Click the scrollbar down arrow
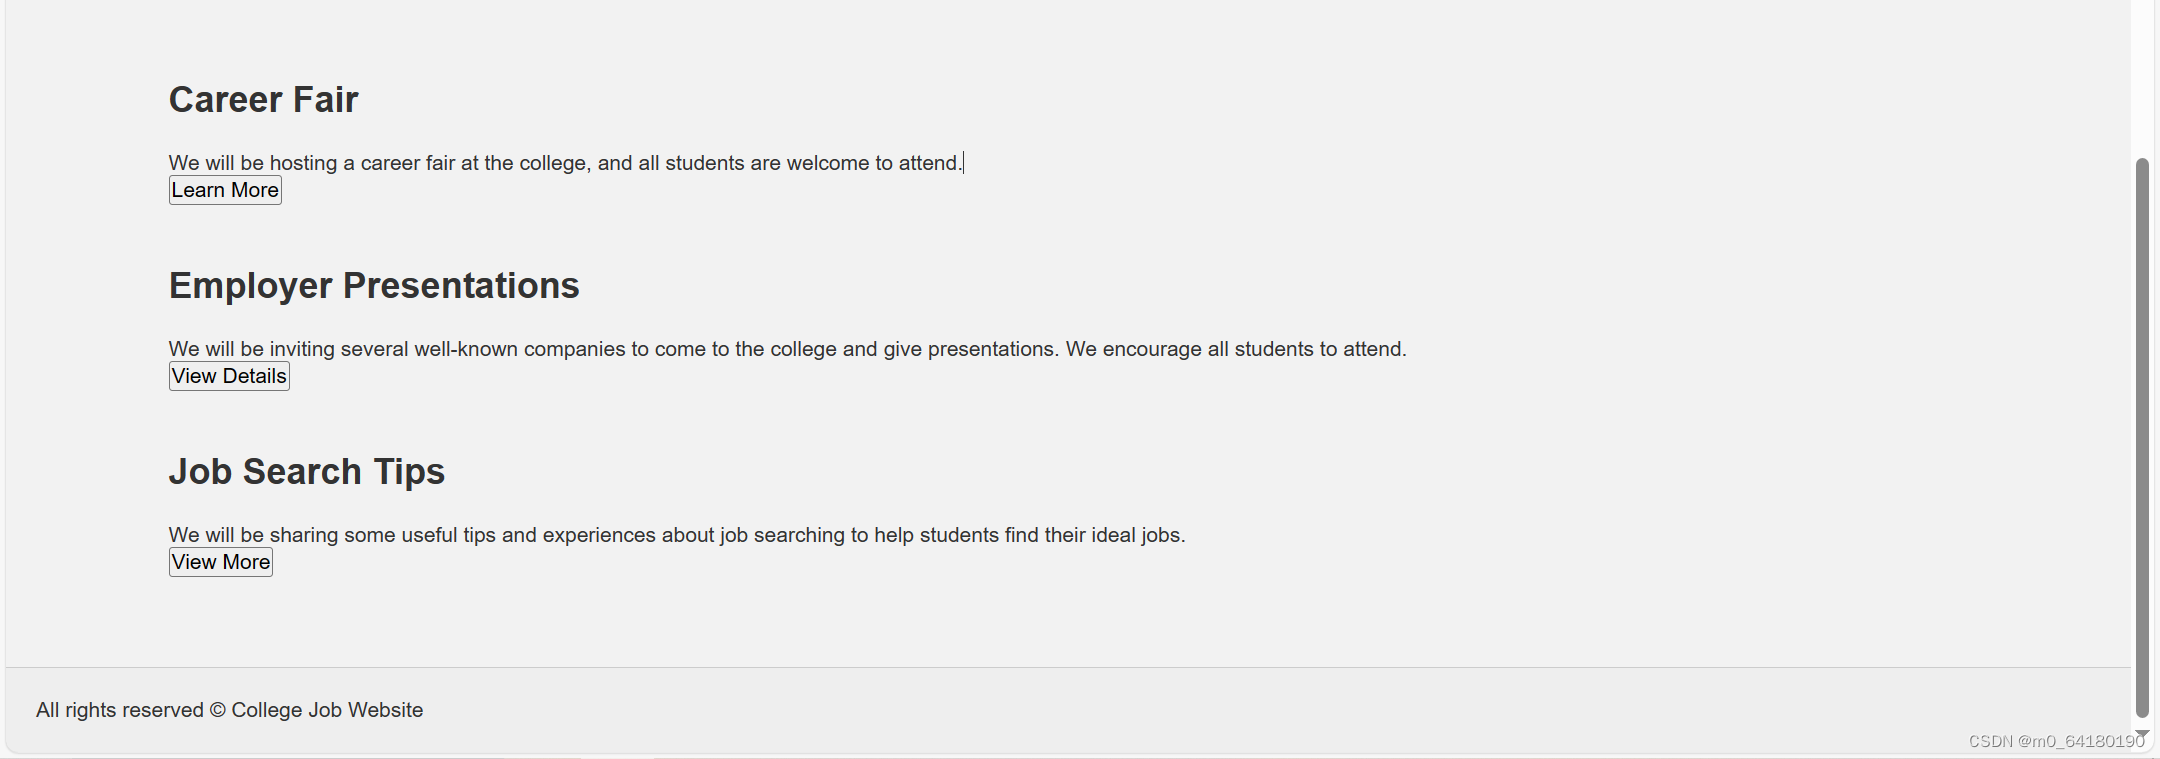 point(2142,735)
